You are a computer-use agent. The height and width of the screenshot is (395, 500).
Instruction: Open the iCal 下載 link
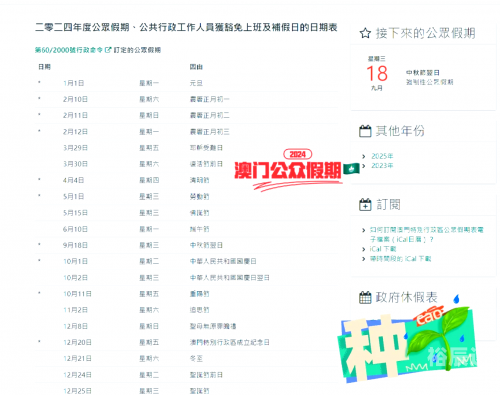(383, 249)
